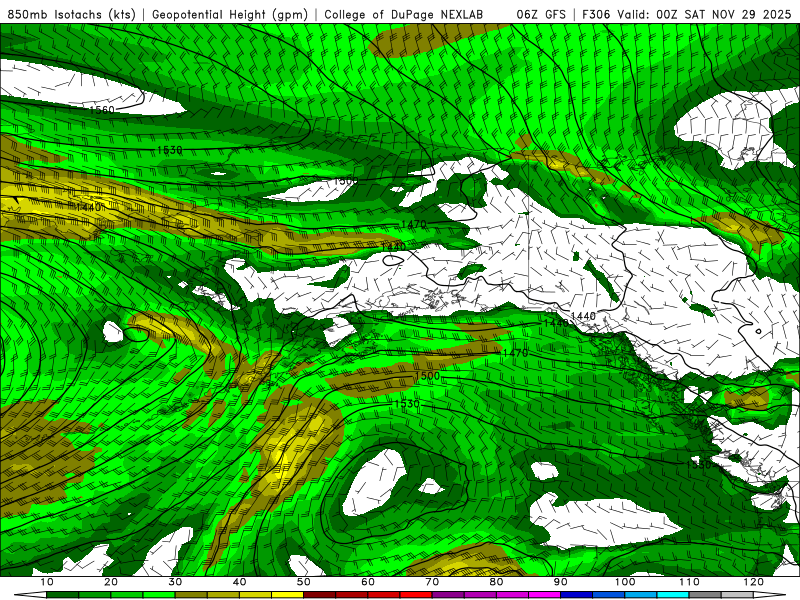The height and width of the screenshot is (600, 800).
Task: Click the '850mb Isotachs (kts)' title text
Action: 72,14
